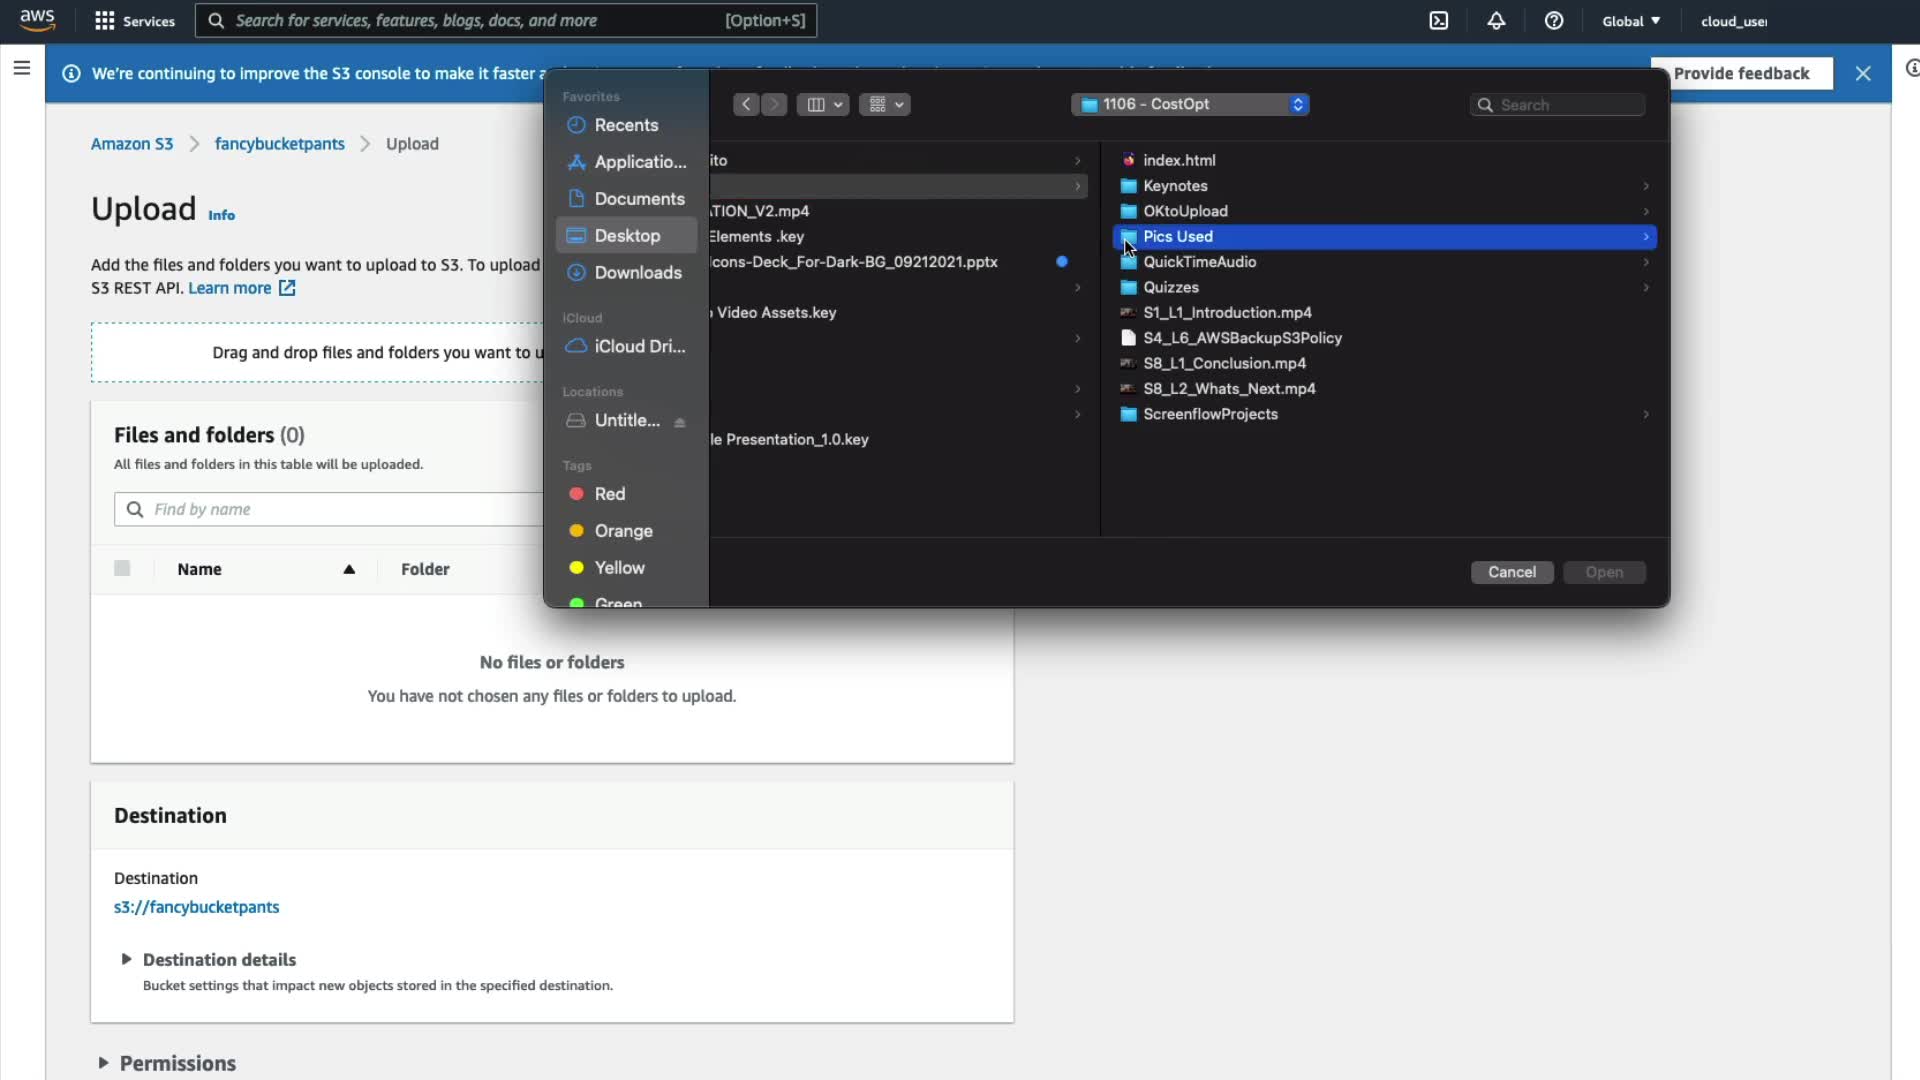The width and height of the screenshot is (1920, 1080).
Task: Click Cancel in the file dialog
Action: click(x=1511, y=572)
